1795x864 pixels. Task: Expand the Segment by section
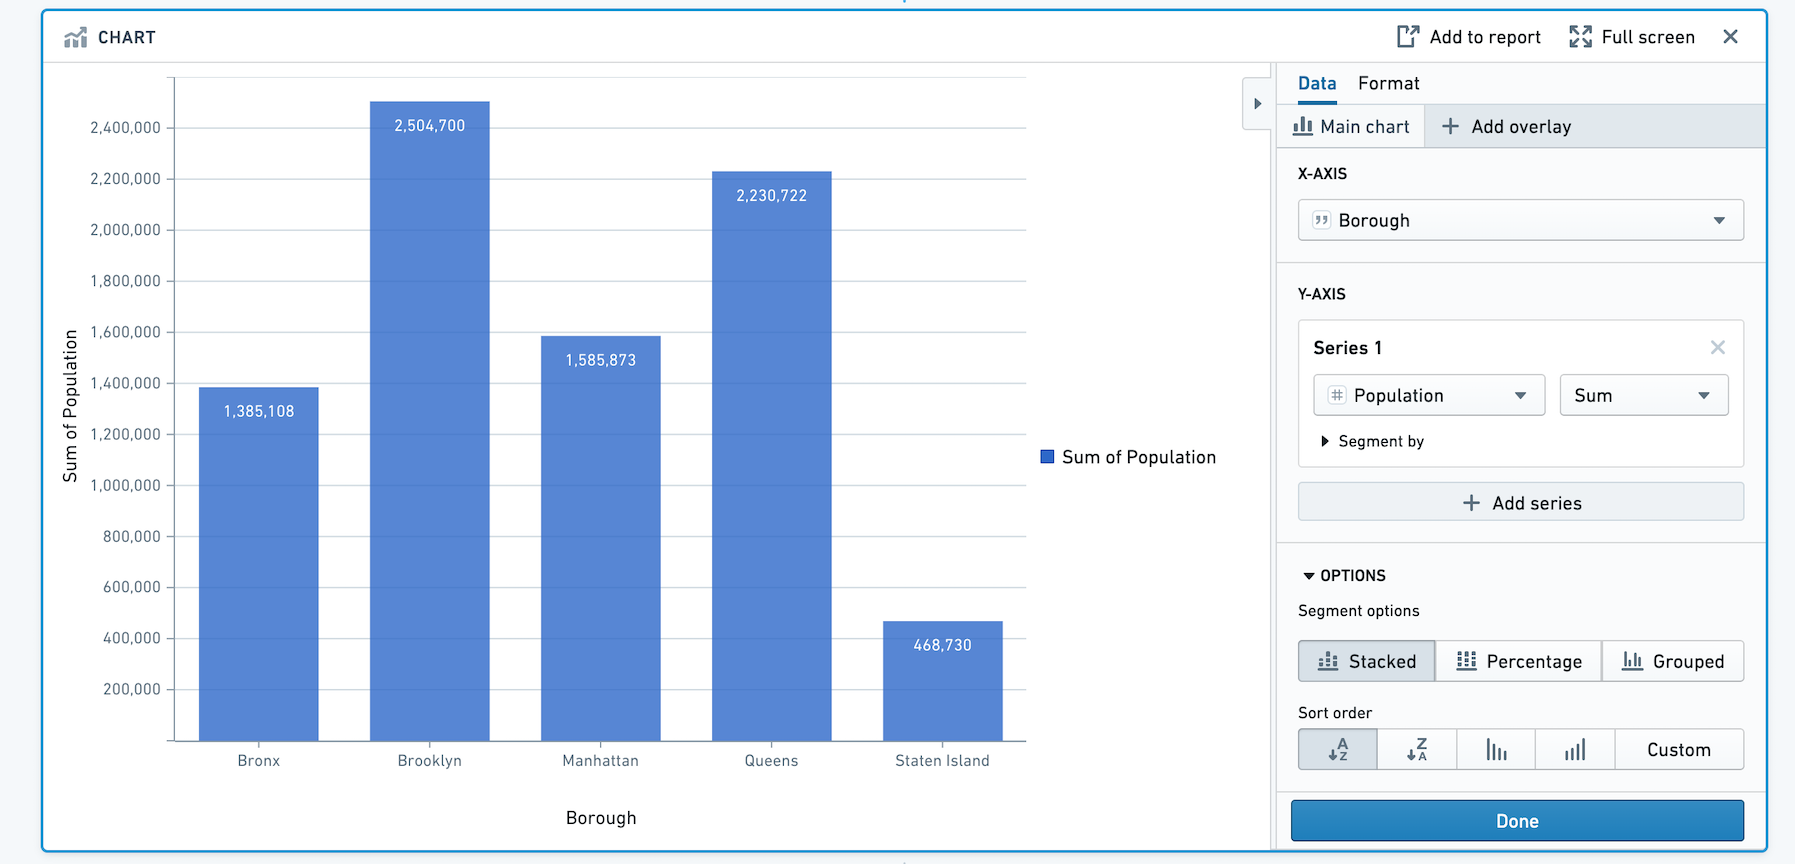(x=1372, y=441)
